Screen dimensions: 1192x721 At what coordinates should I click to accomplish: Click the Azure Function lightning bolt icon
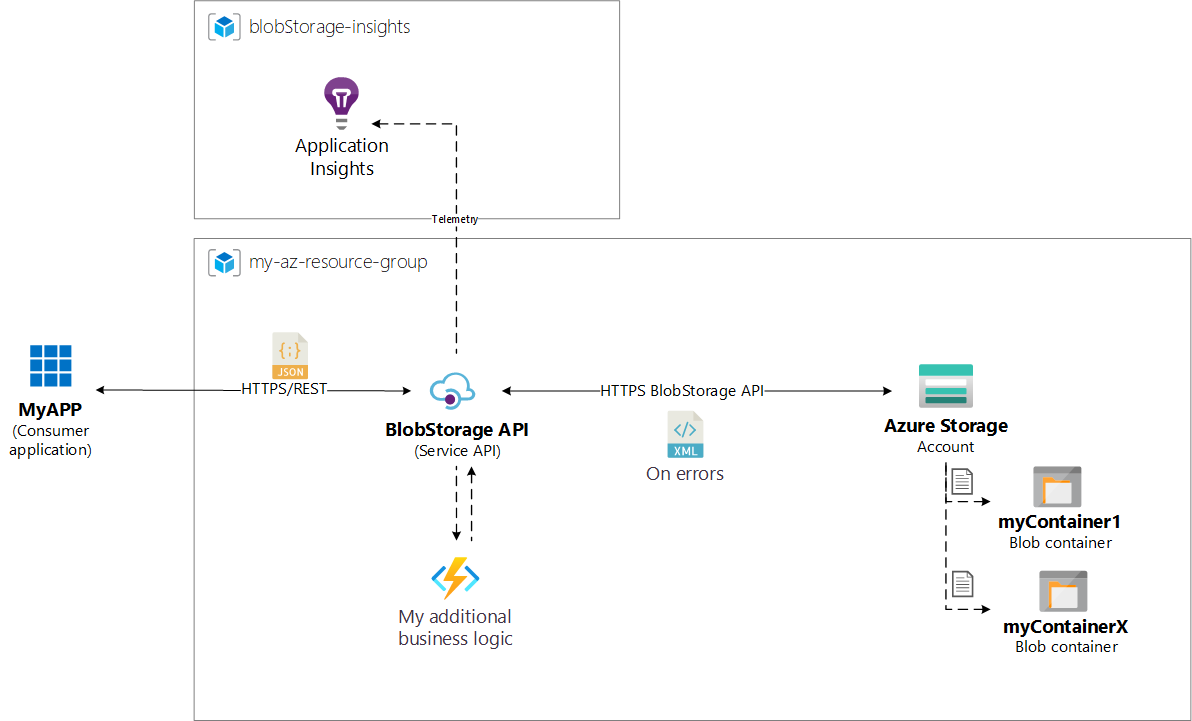pyautogui.click(x=455, y=577)
